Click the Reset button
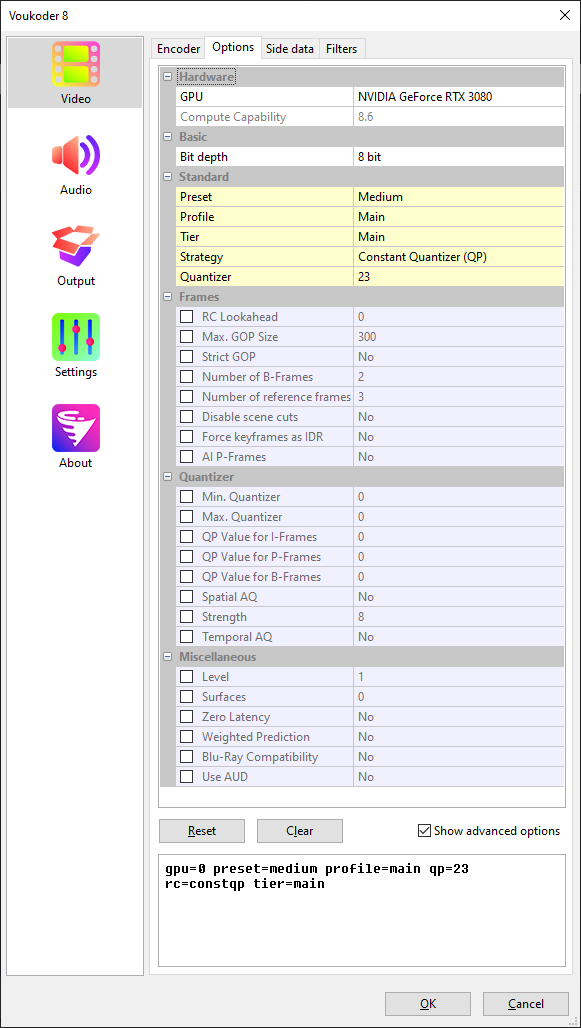 pyautogui.click(x=202, y=831)
